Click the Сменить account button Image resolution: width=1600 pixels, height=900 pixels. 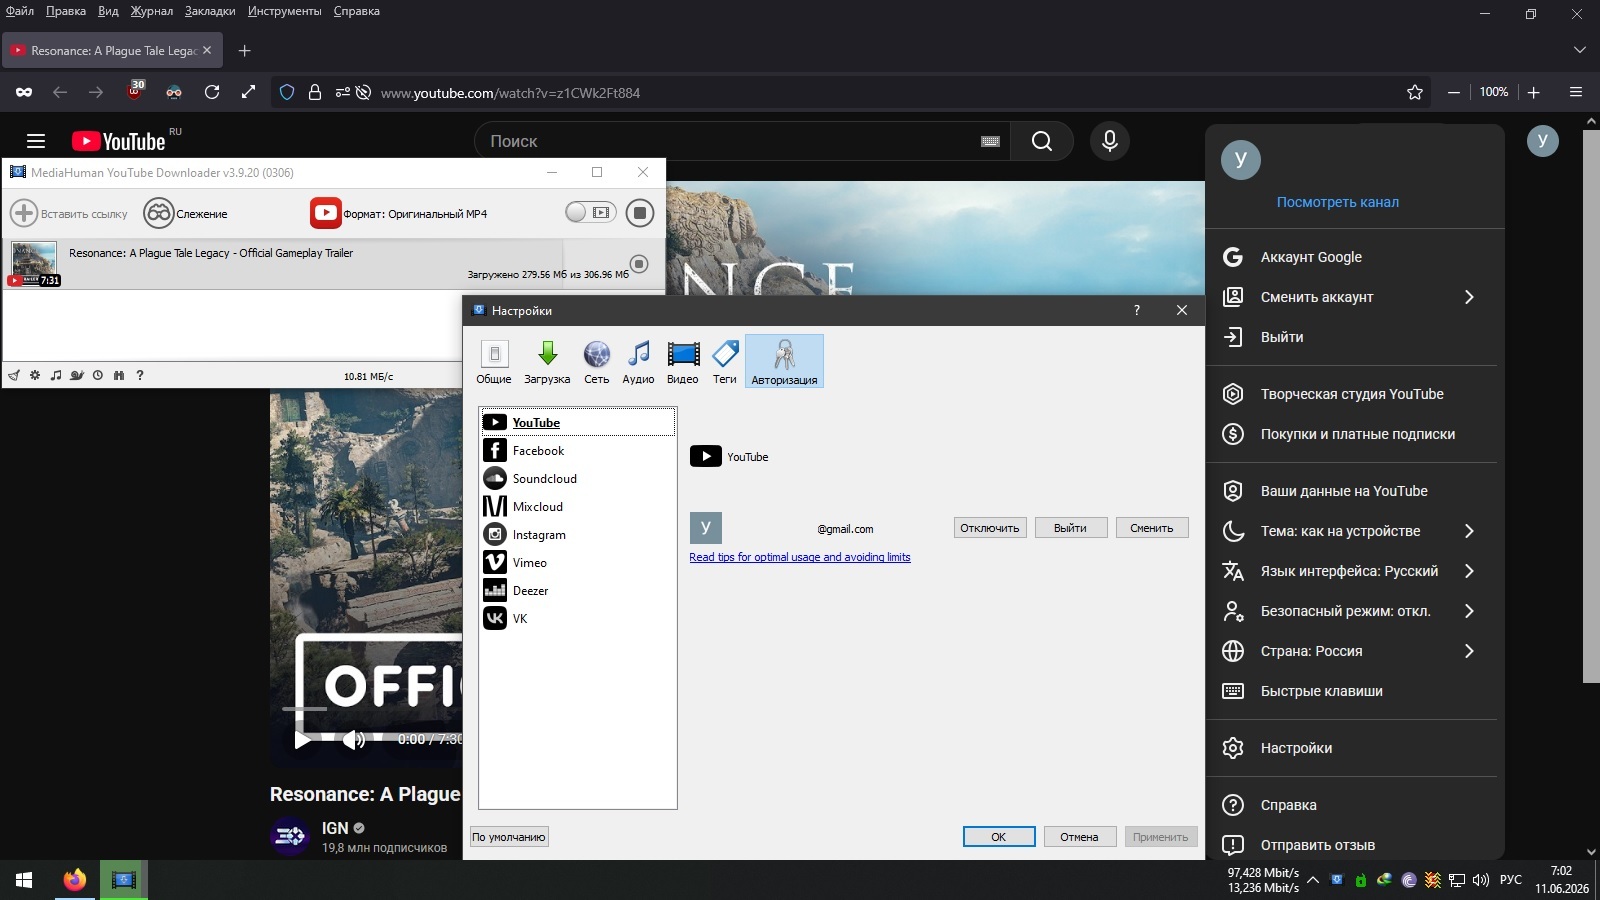1152,528
